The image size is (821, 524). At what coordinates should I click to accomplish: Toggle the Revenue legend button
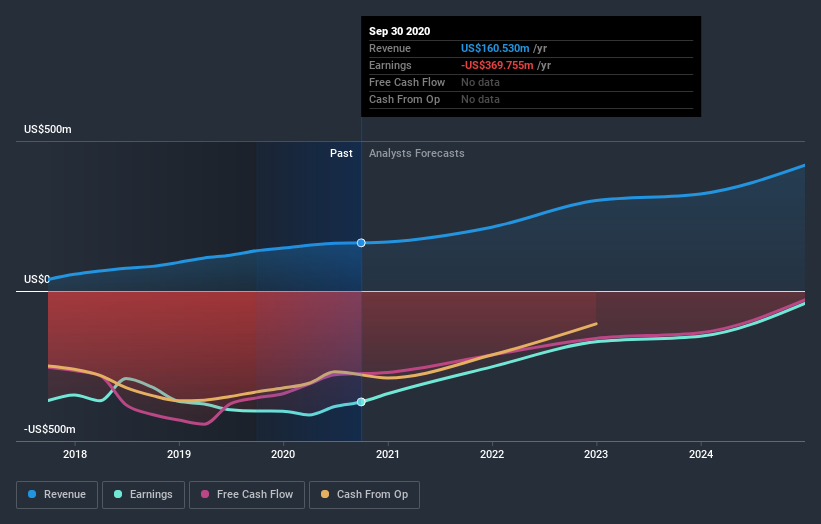[57, 495]
